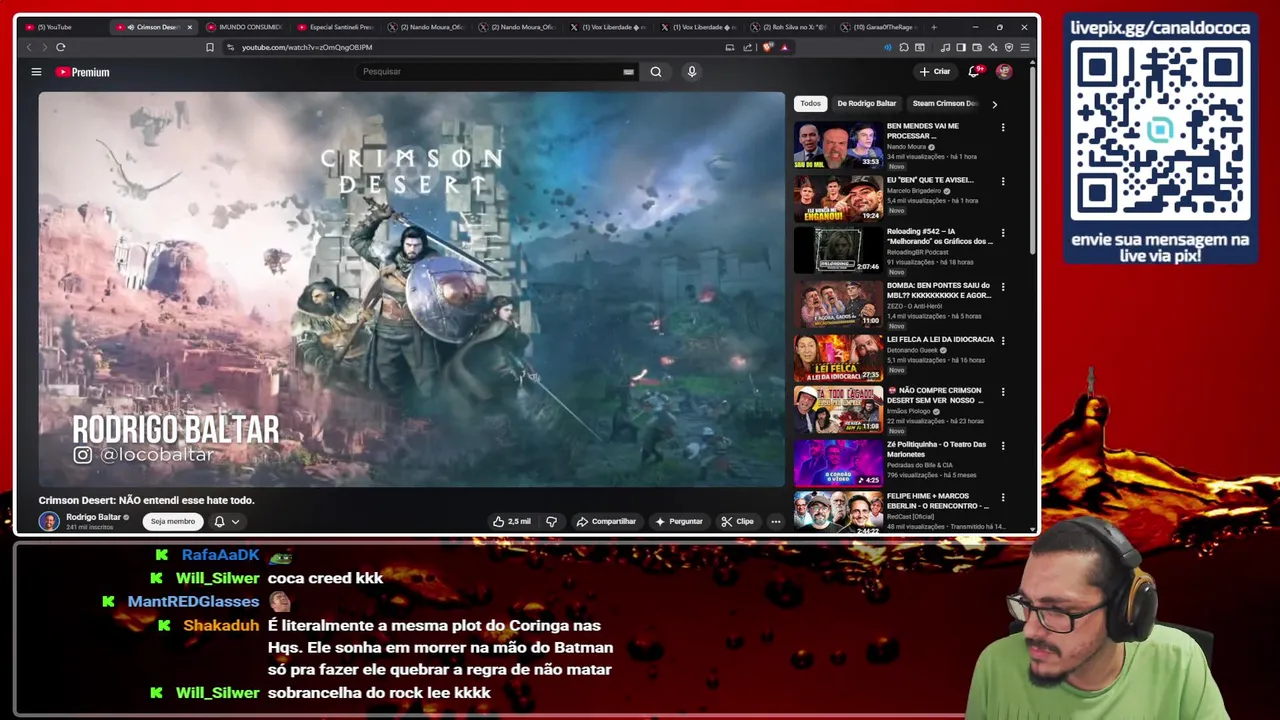Expand the subscription options chevron
1280x720 pixels.
coord(235,521)
